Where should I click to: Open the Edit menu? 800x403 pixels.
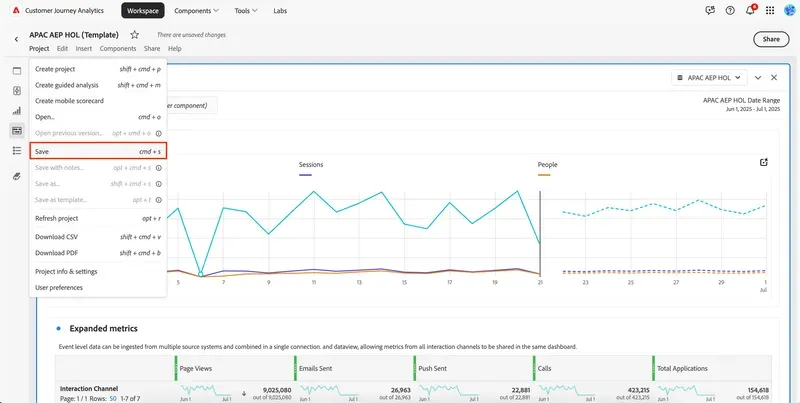tap(62, 48)
